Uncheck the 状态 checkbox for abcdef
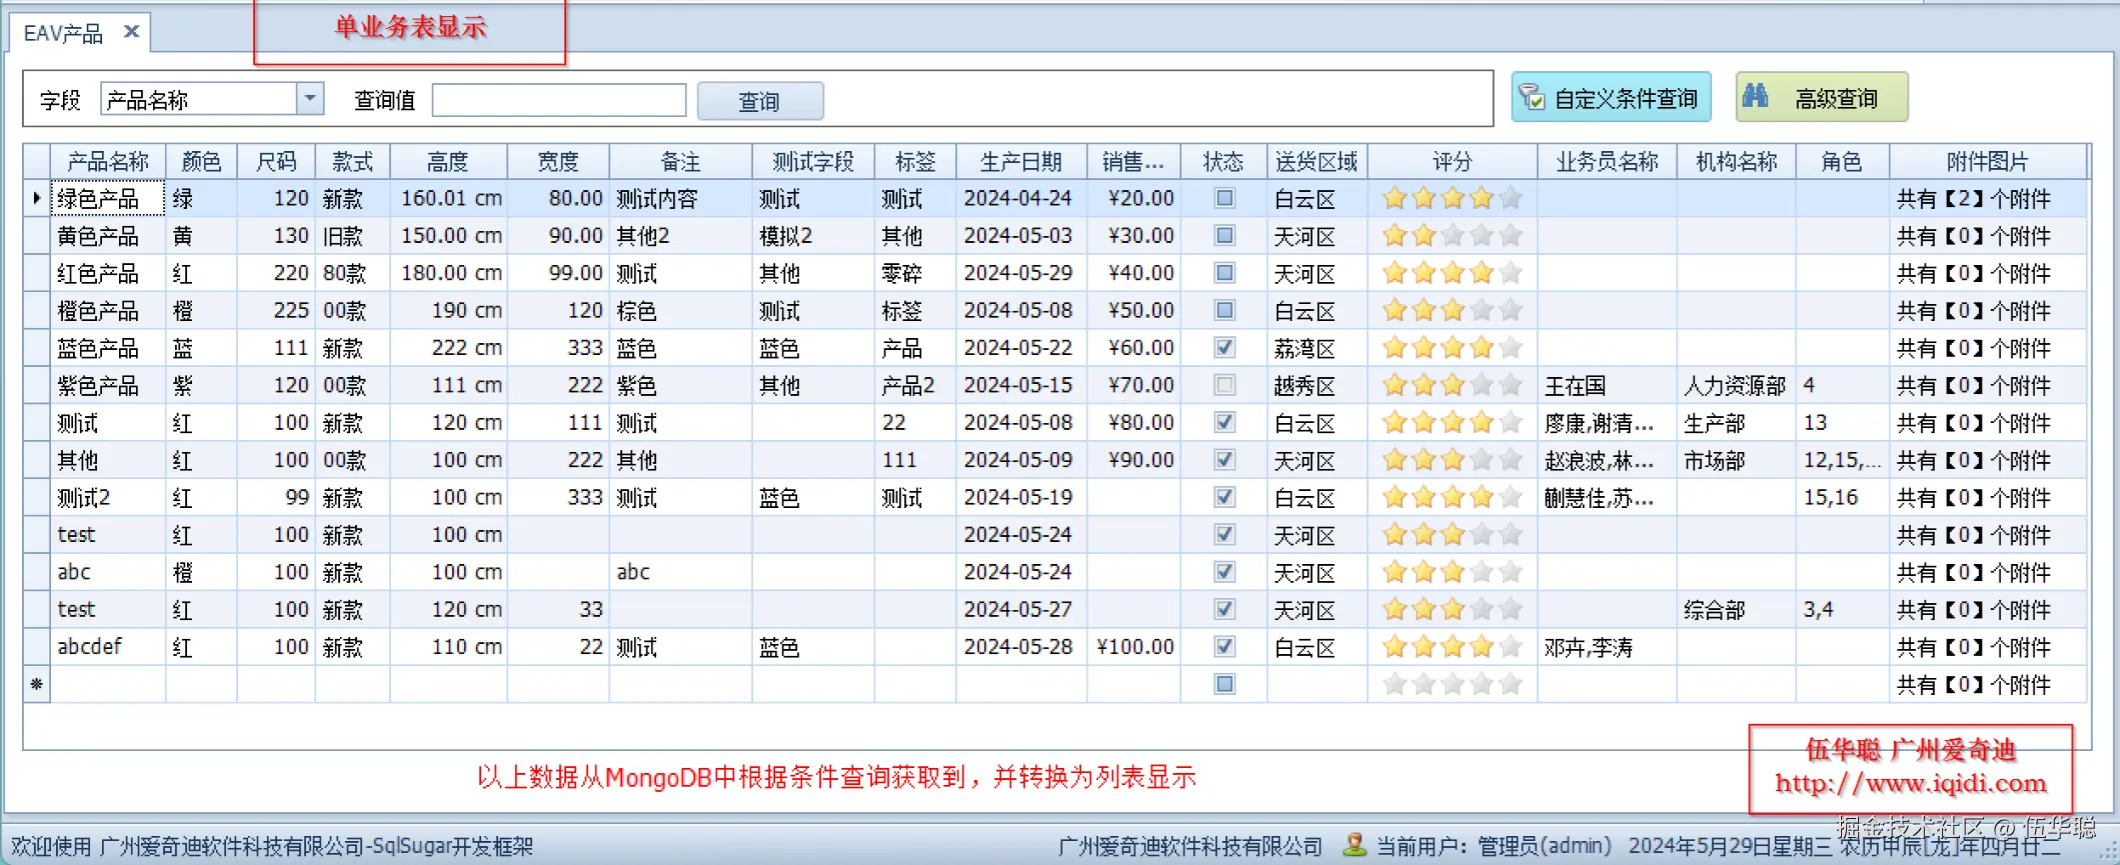 pos(1224,646)
